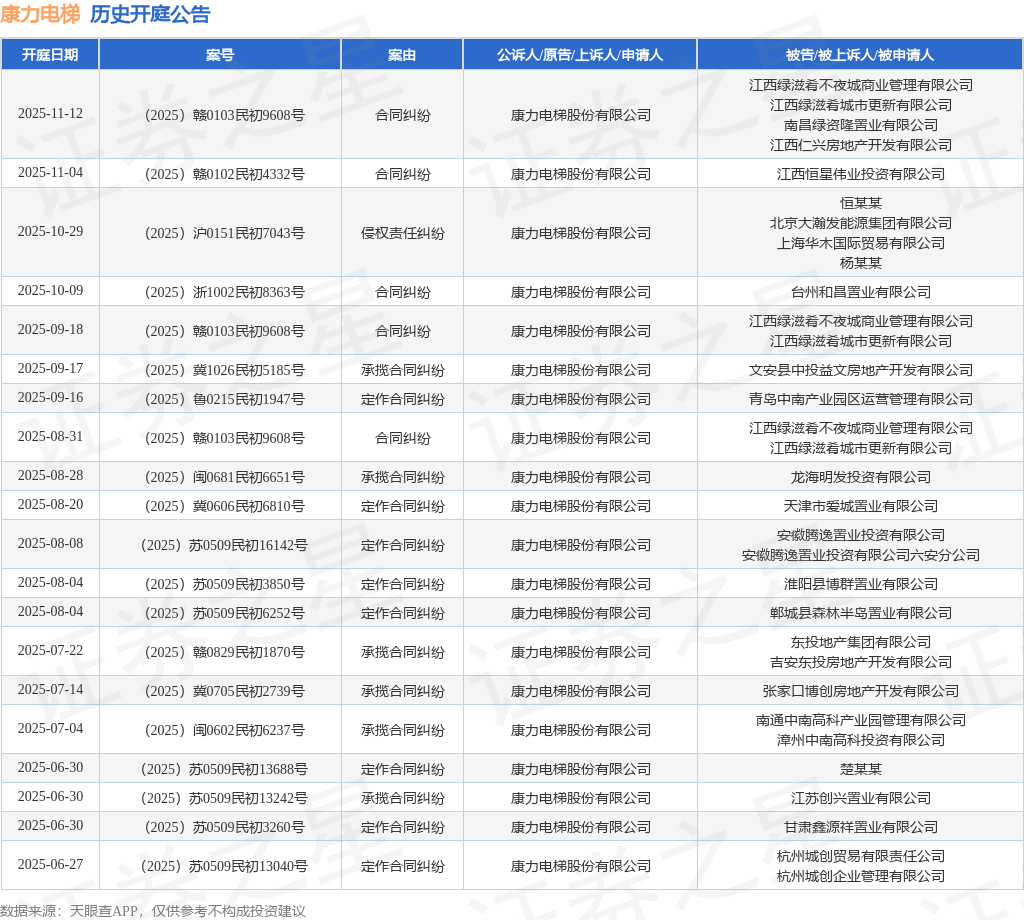Click the 侵权责任纠纷 cause cell
This screenshot has width=1024, height=920.
point(402,233)
